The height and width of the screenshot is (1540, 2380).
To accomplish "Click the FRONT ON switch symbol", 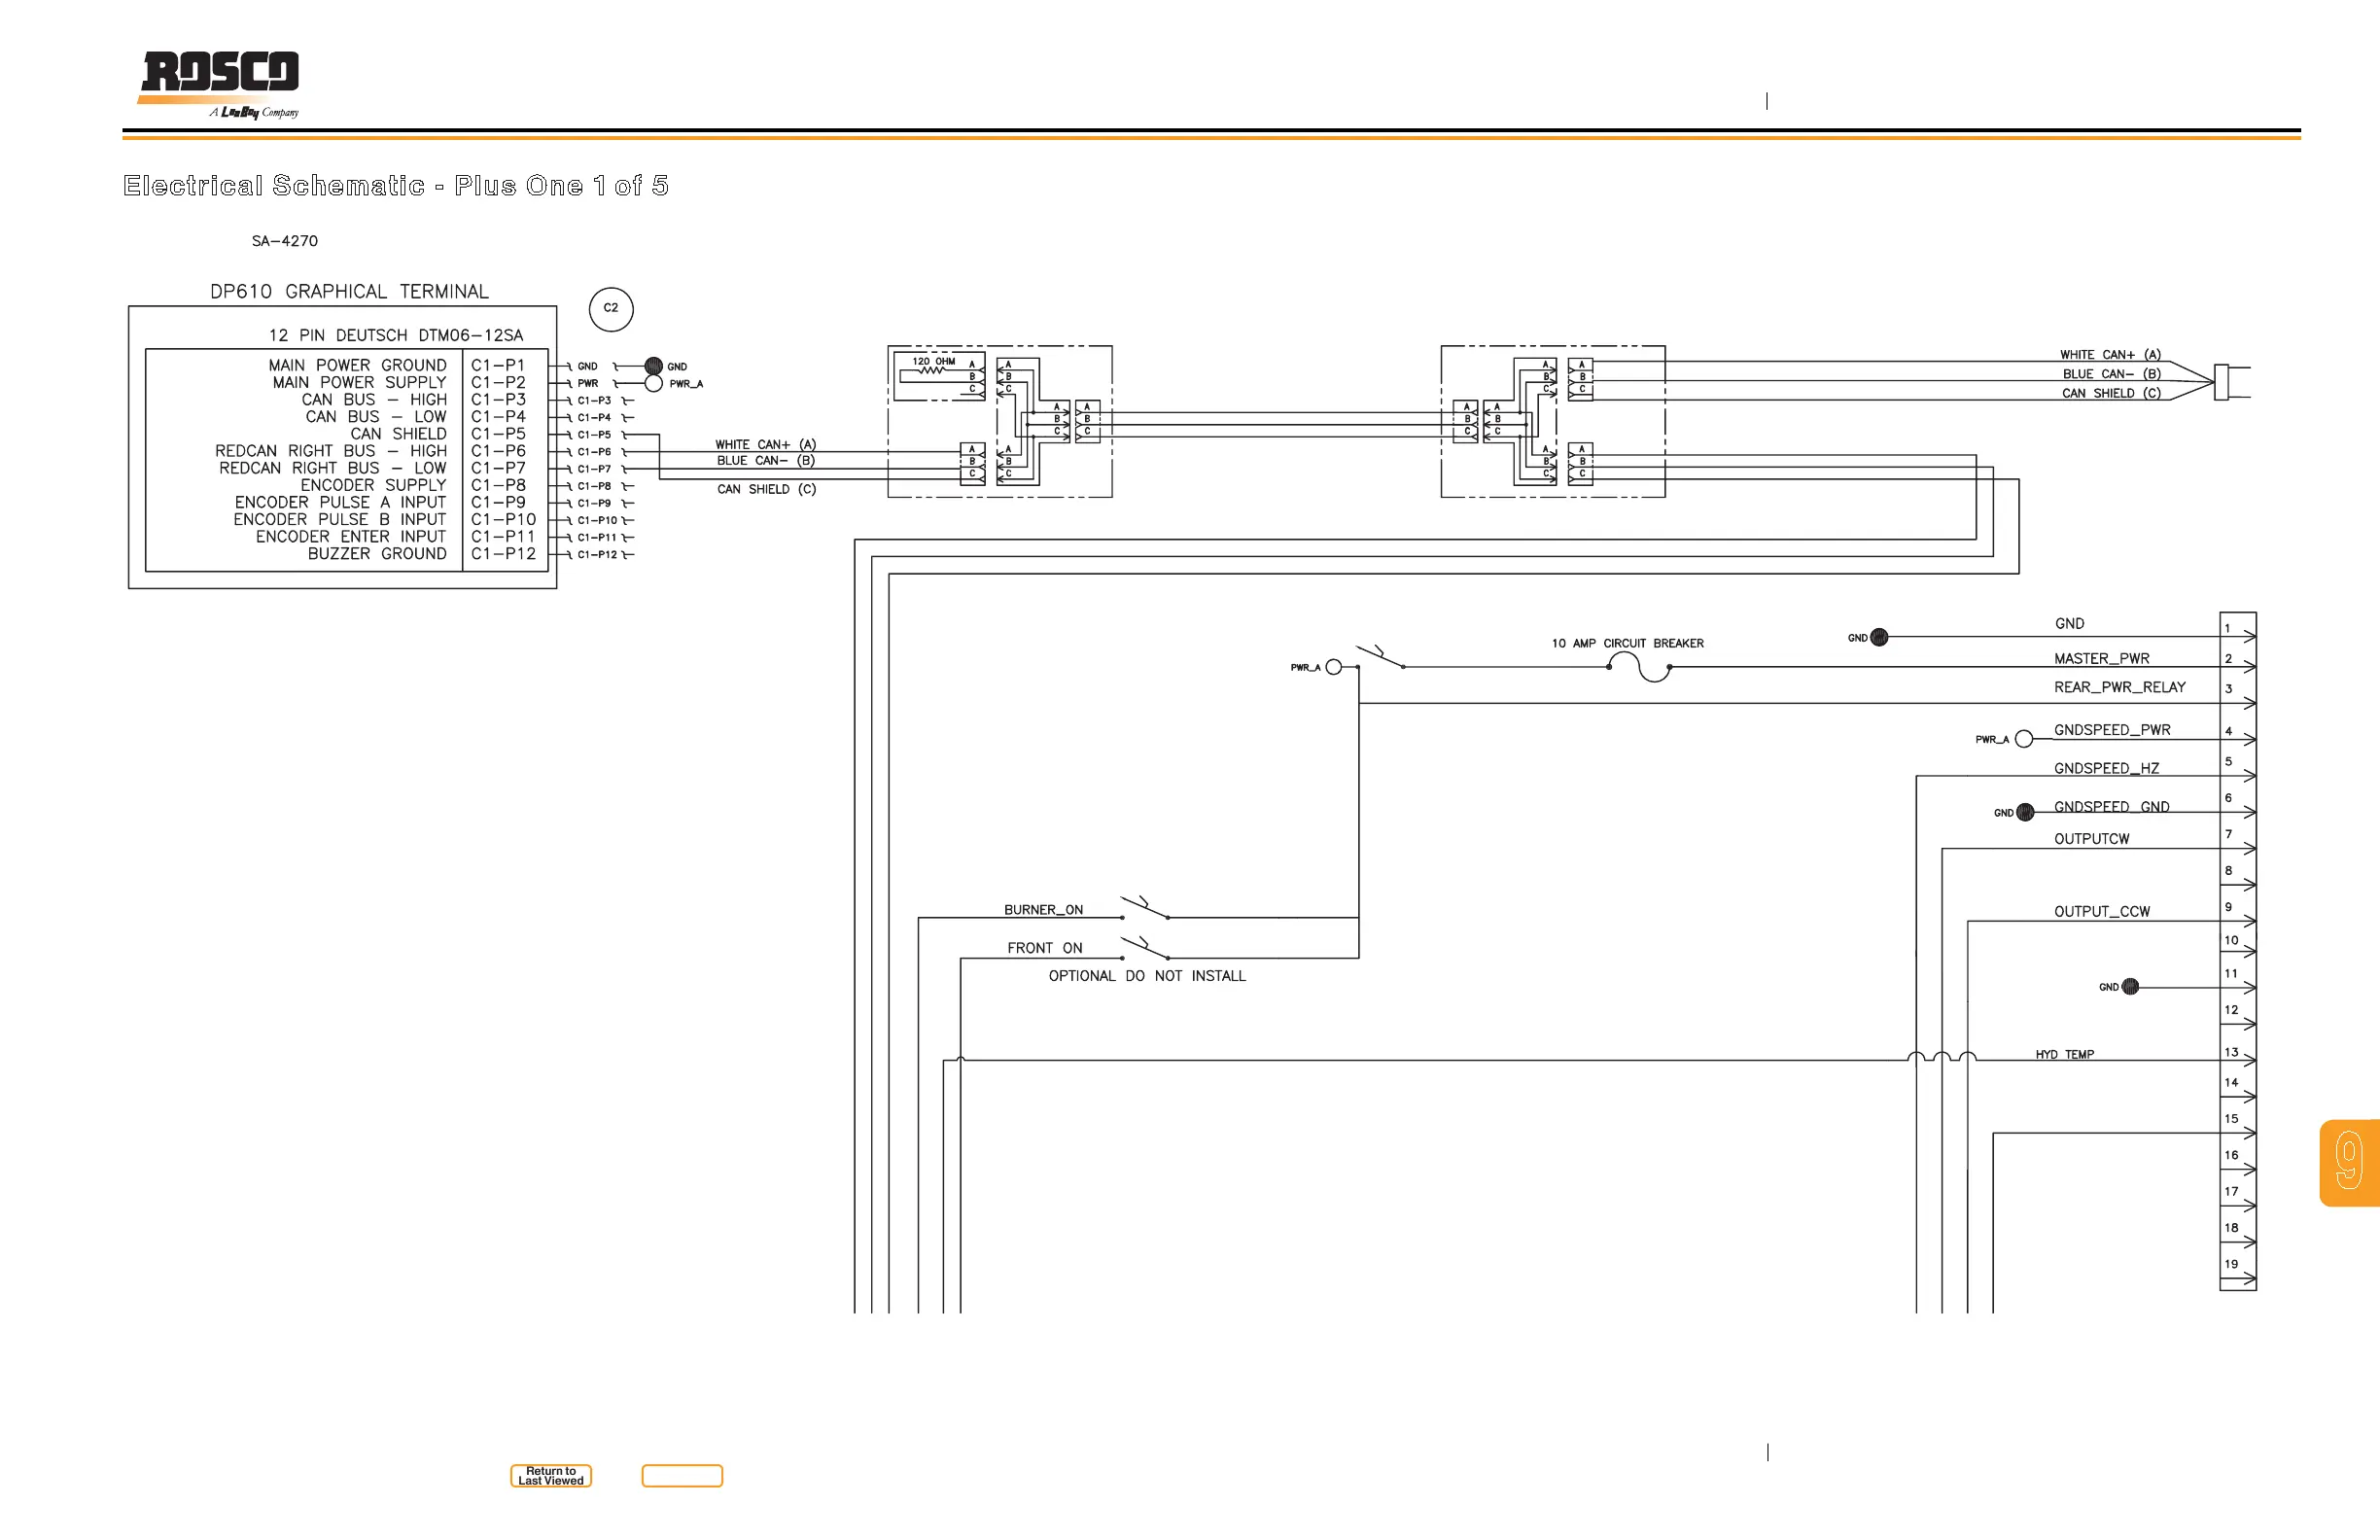I will pyautogui.click(x=1145, y=949).
